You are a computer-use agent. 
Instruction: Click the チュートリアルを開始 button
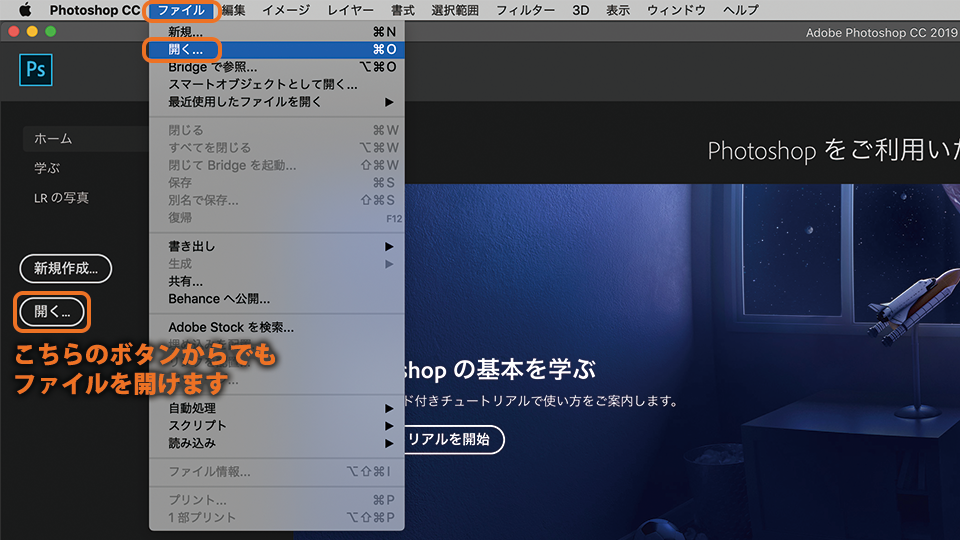pos(454,439)
